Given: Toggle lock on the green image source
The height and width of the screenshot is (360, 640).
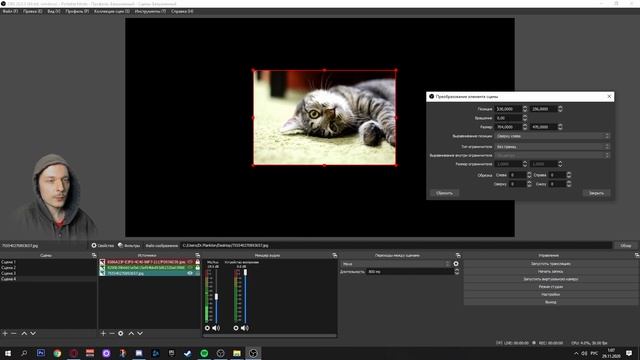Looking at the screenshot, I should click(198, 267).
